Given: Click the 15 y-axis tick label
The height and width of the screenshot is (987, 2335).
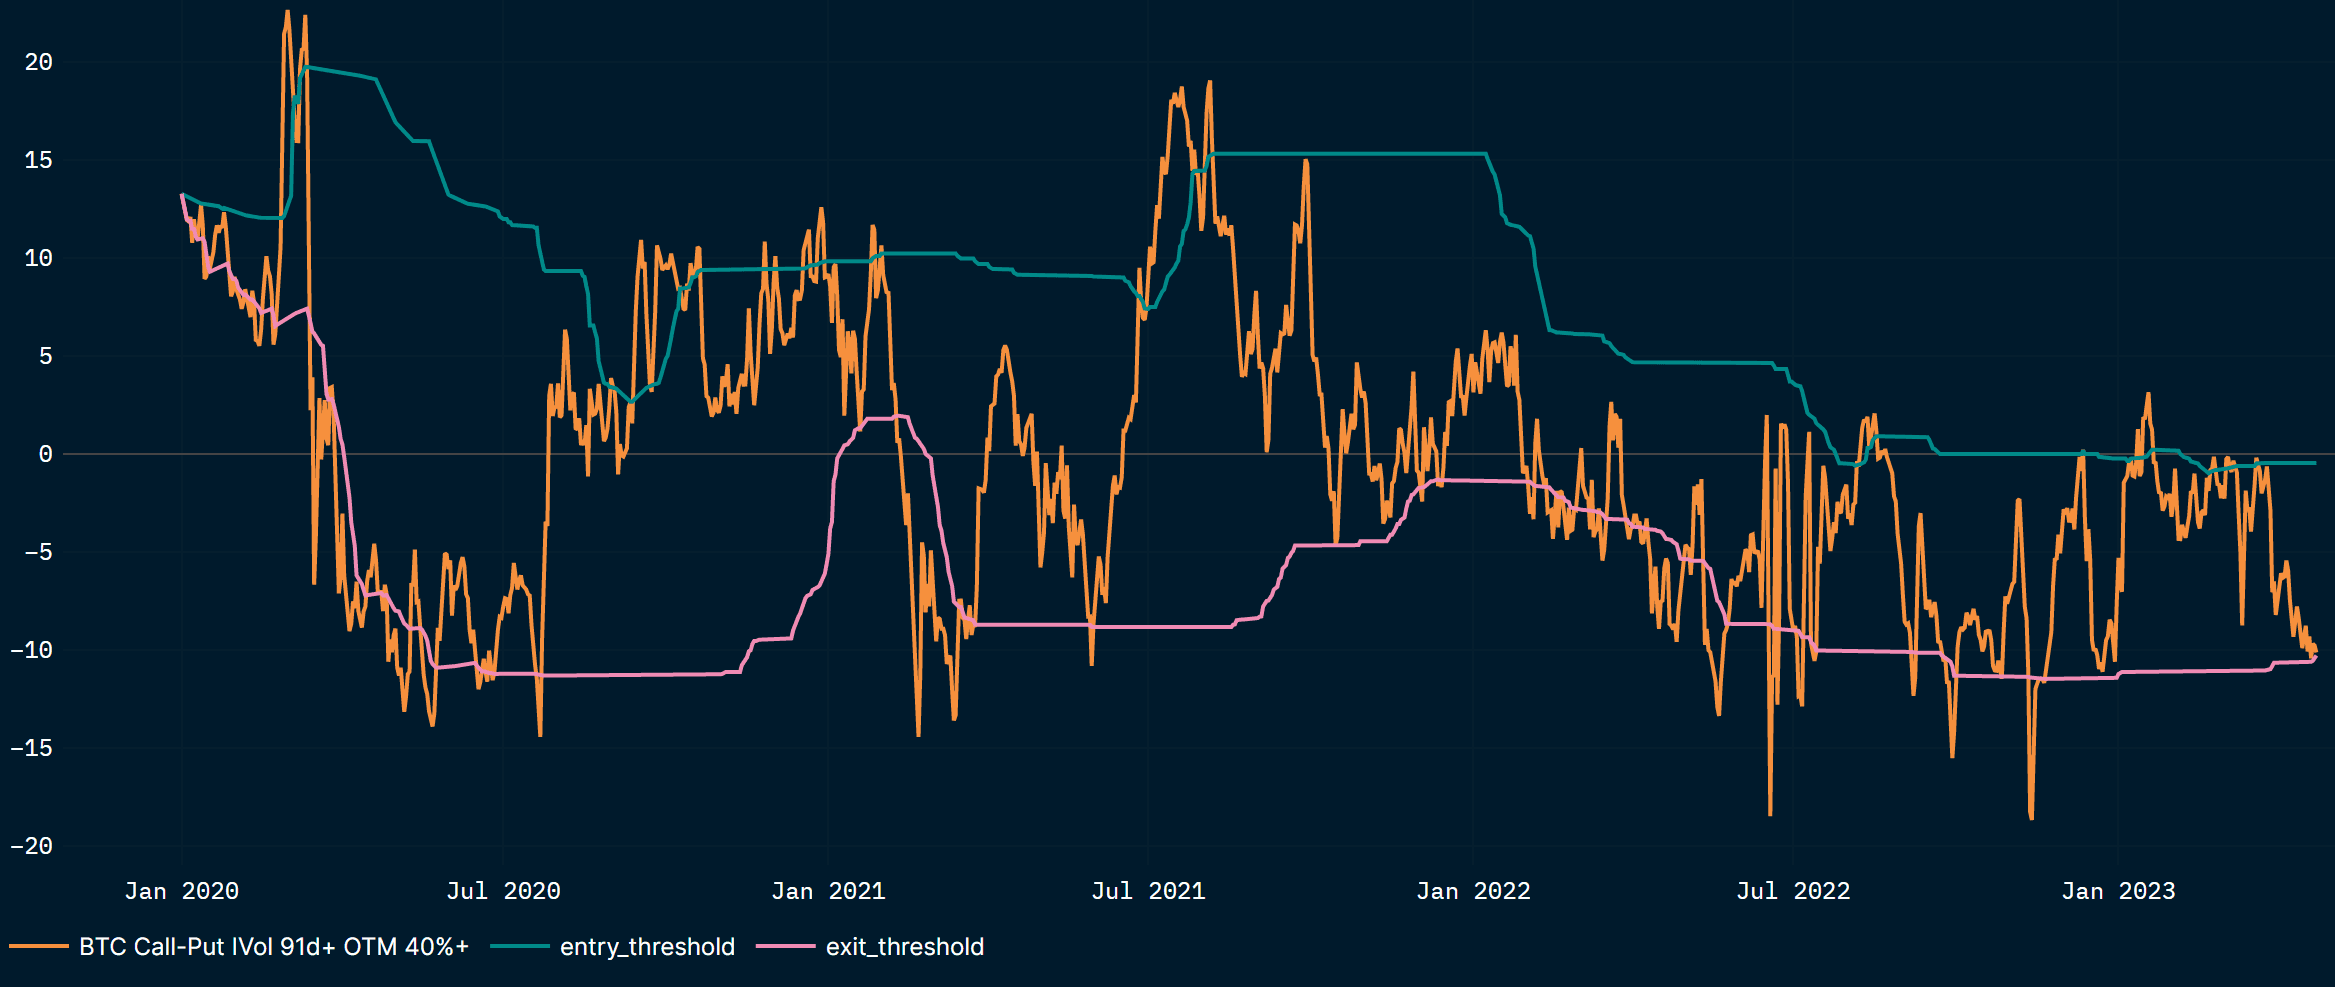Looking at the screenshot, I should click(38, 160).
